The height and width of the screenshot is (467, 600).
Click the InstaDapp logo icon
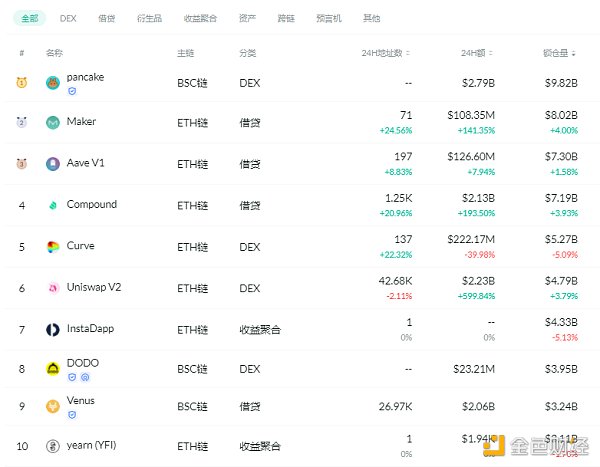pos(52,328)
